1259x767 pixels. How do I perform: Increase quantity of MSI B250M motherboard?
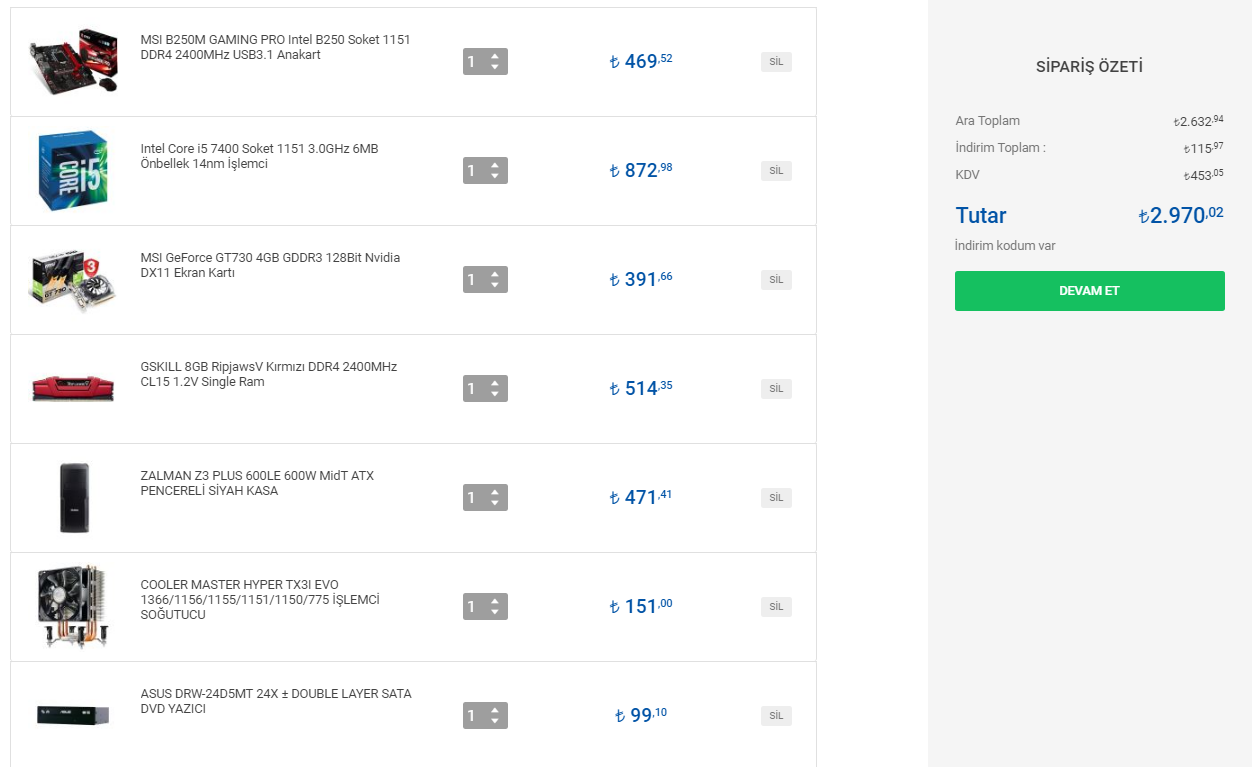click(495, 56)
